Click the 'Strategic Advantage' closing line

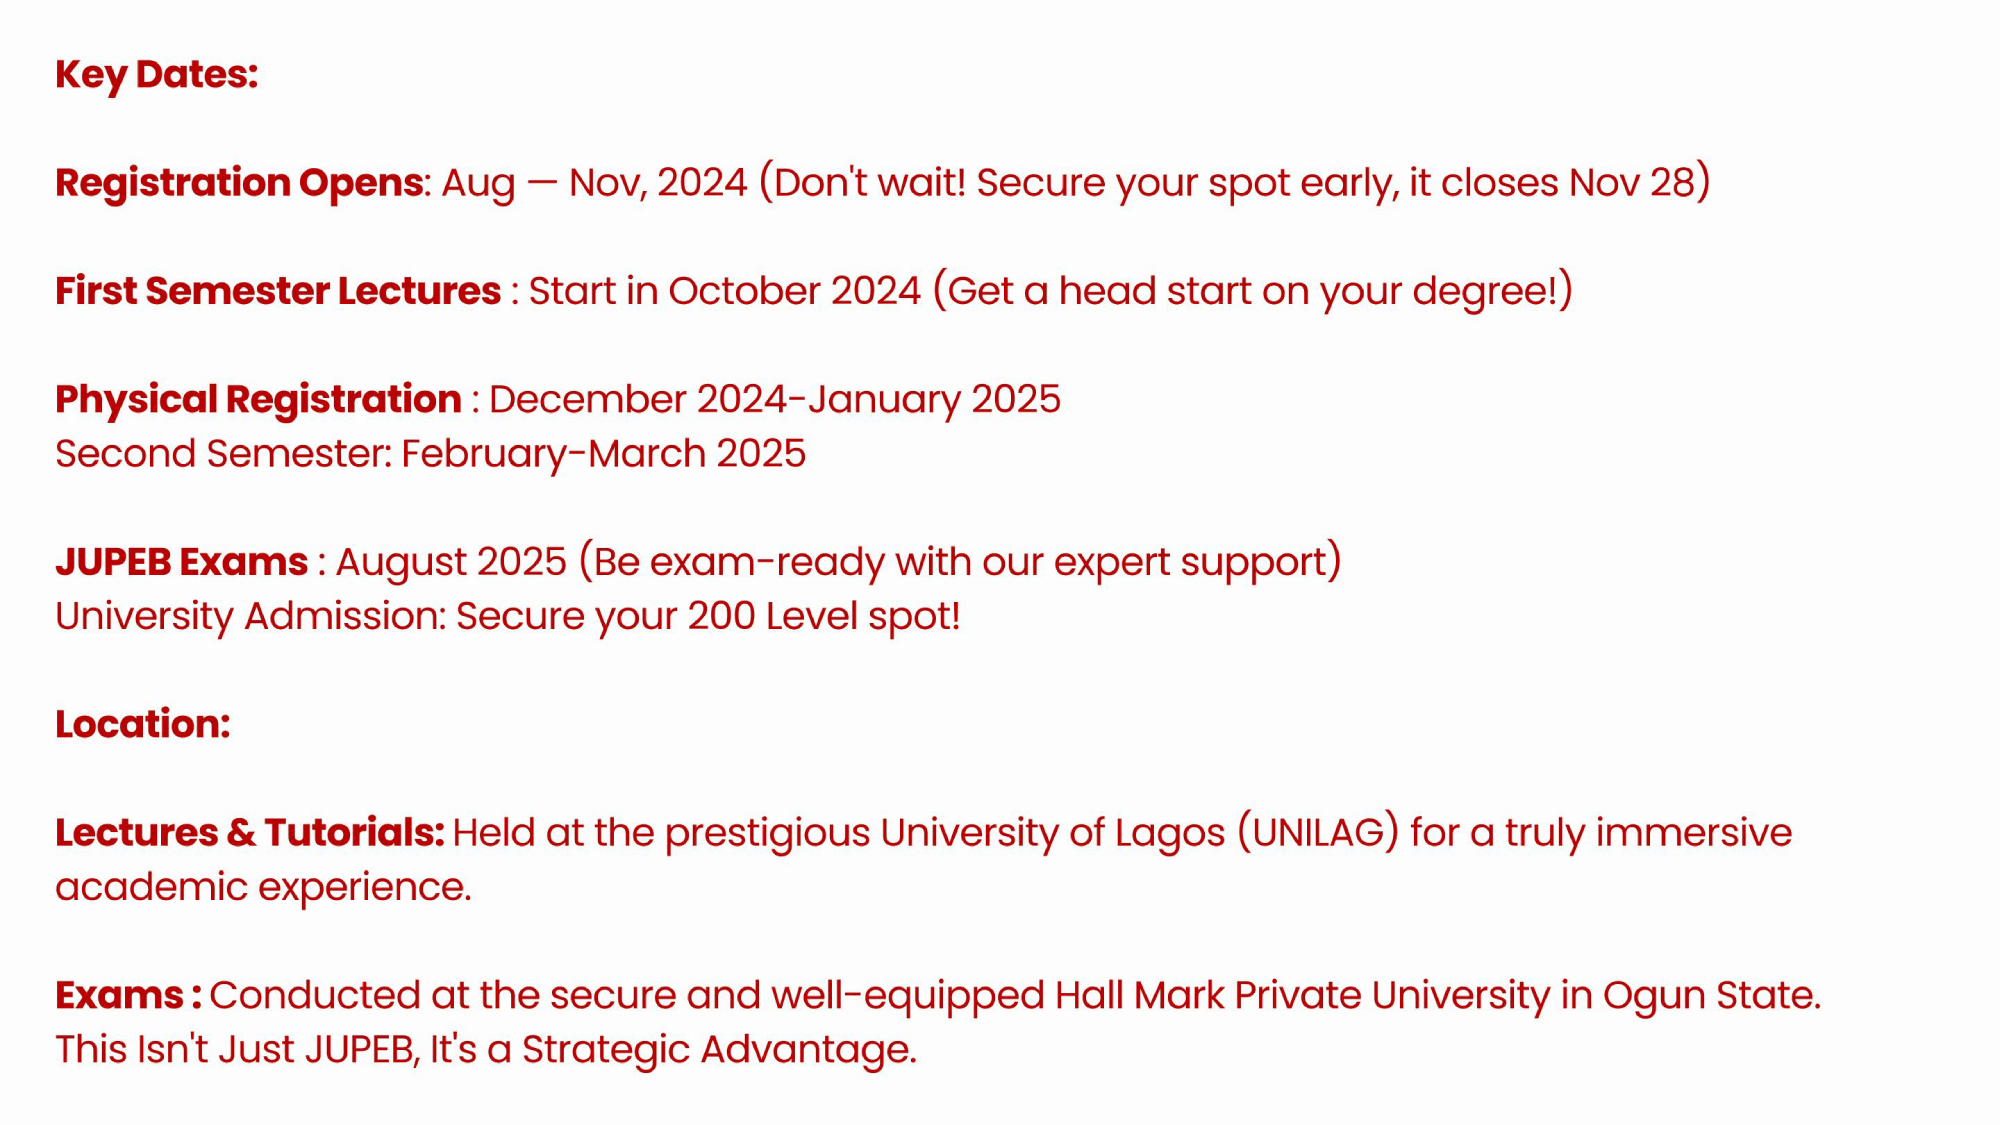(x=719, y=1050)
